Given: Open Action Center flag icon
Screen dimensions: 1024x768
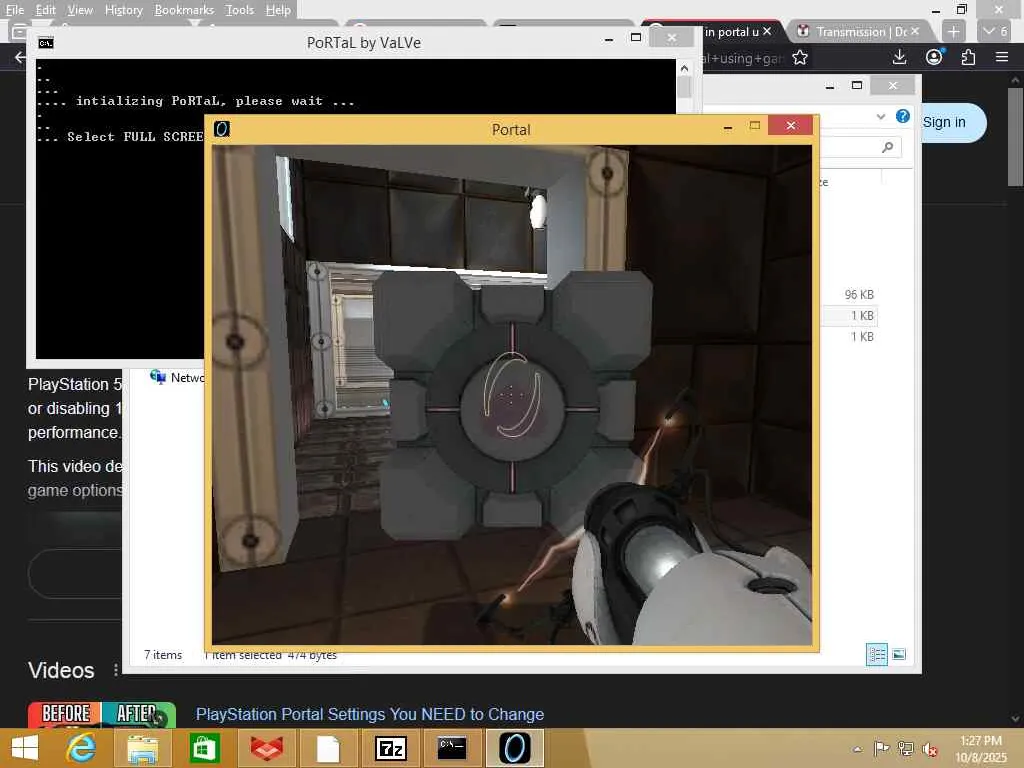Looking at the screenshot, I should coord(881,749).
